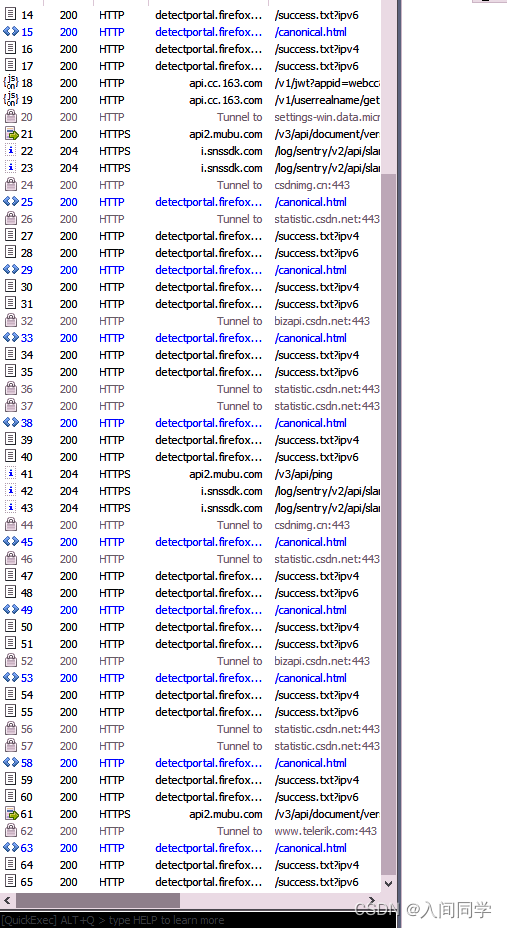
Task: Select i.snssdk.com host in session 23
Action: point(231,167)
